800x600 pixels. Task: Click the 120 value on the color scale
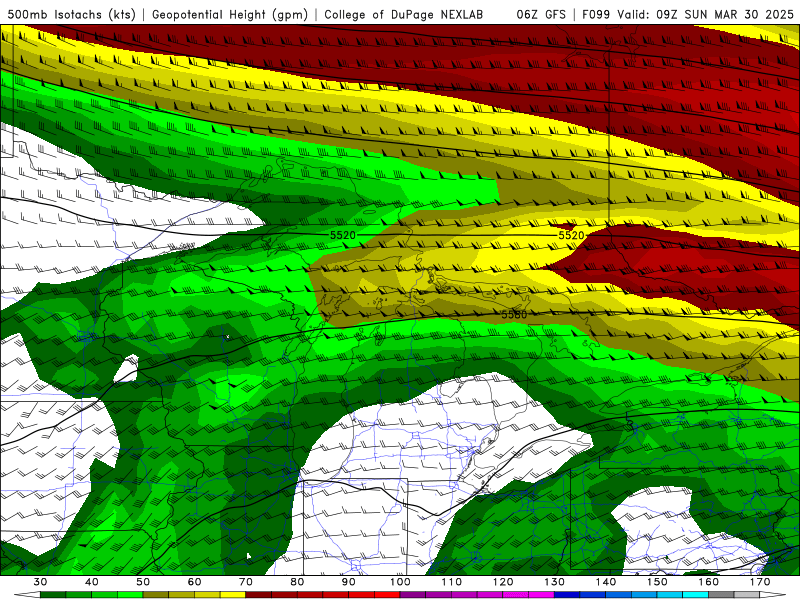(503, 582)
